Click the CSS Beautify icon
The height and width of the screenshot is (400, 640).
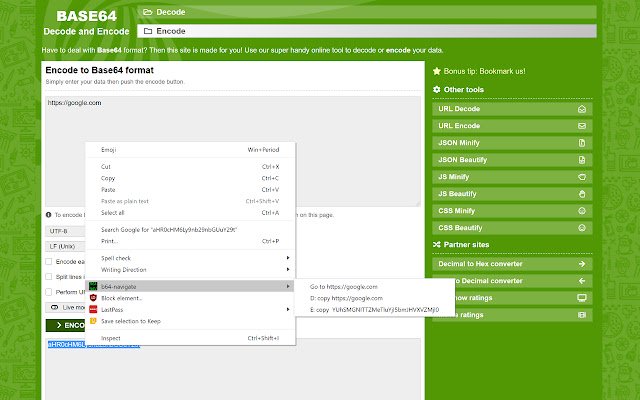click(x=582, y=228)
